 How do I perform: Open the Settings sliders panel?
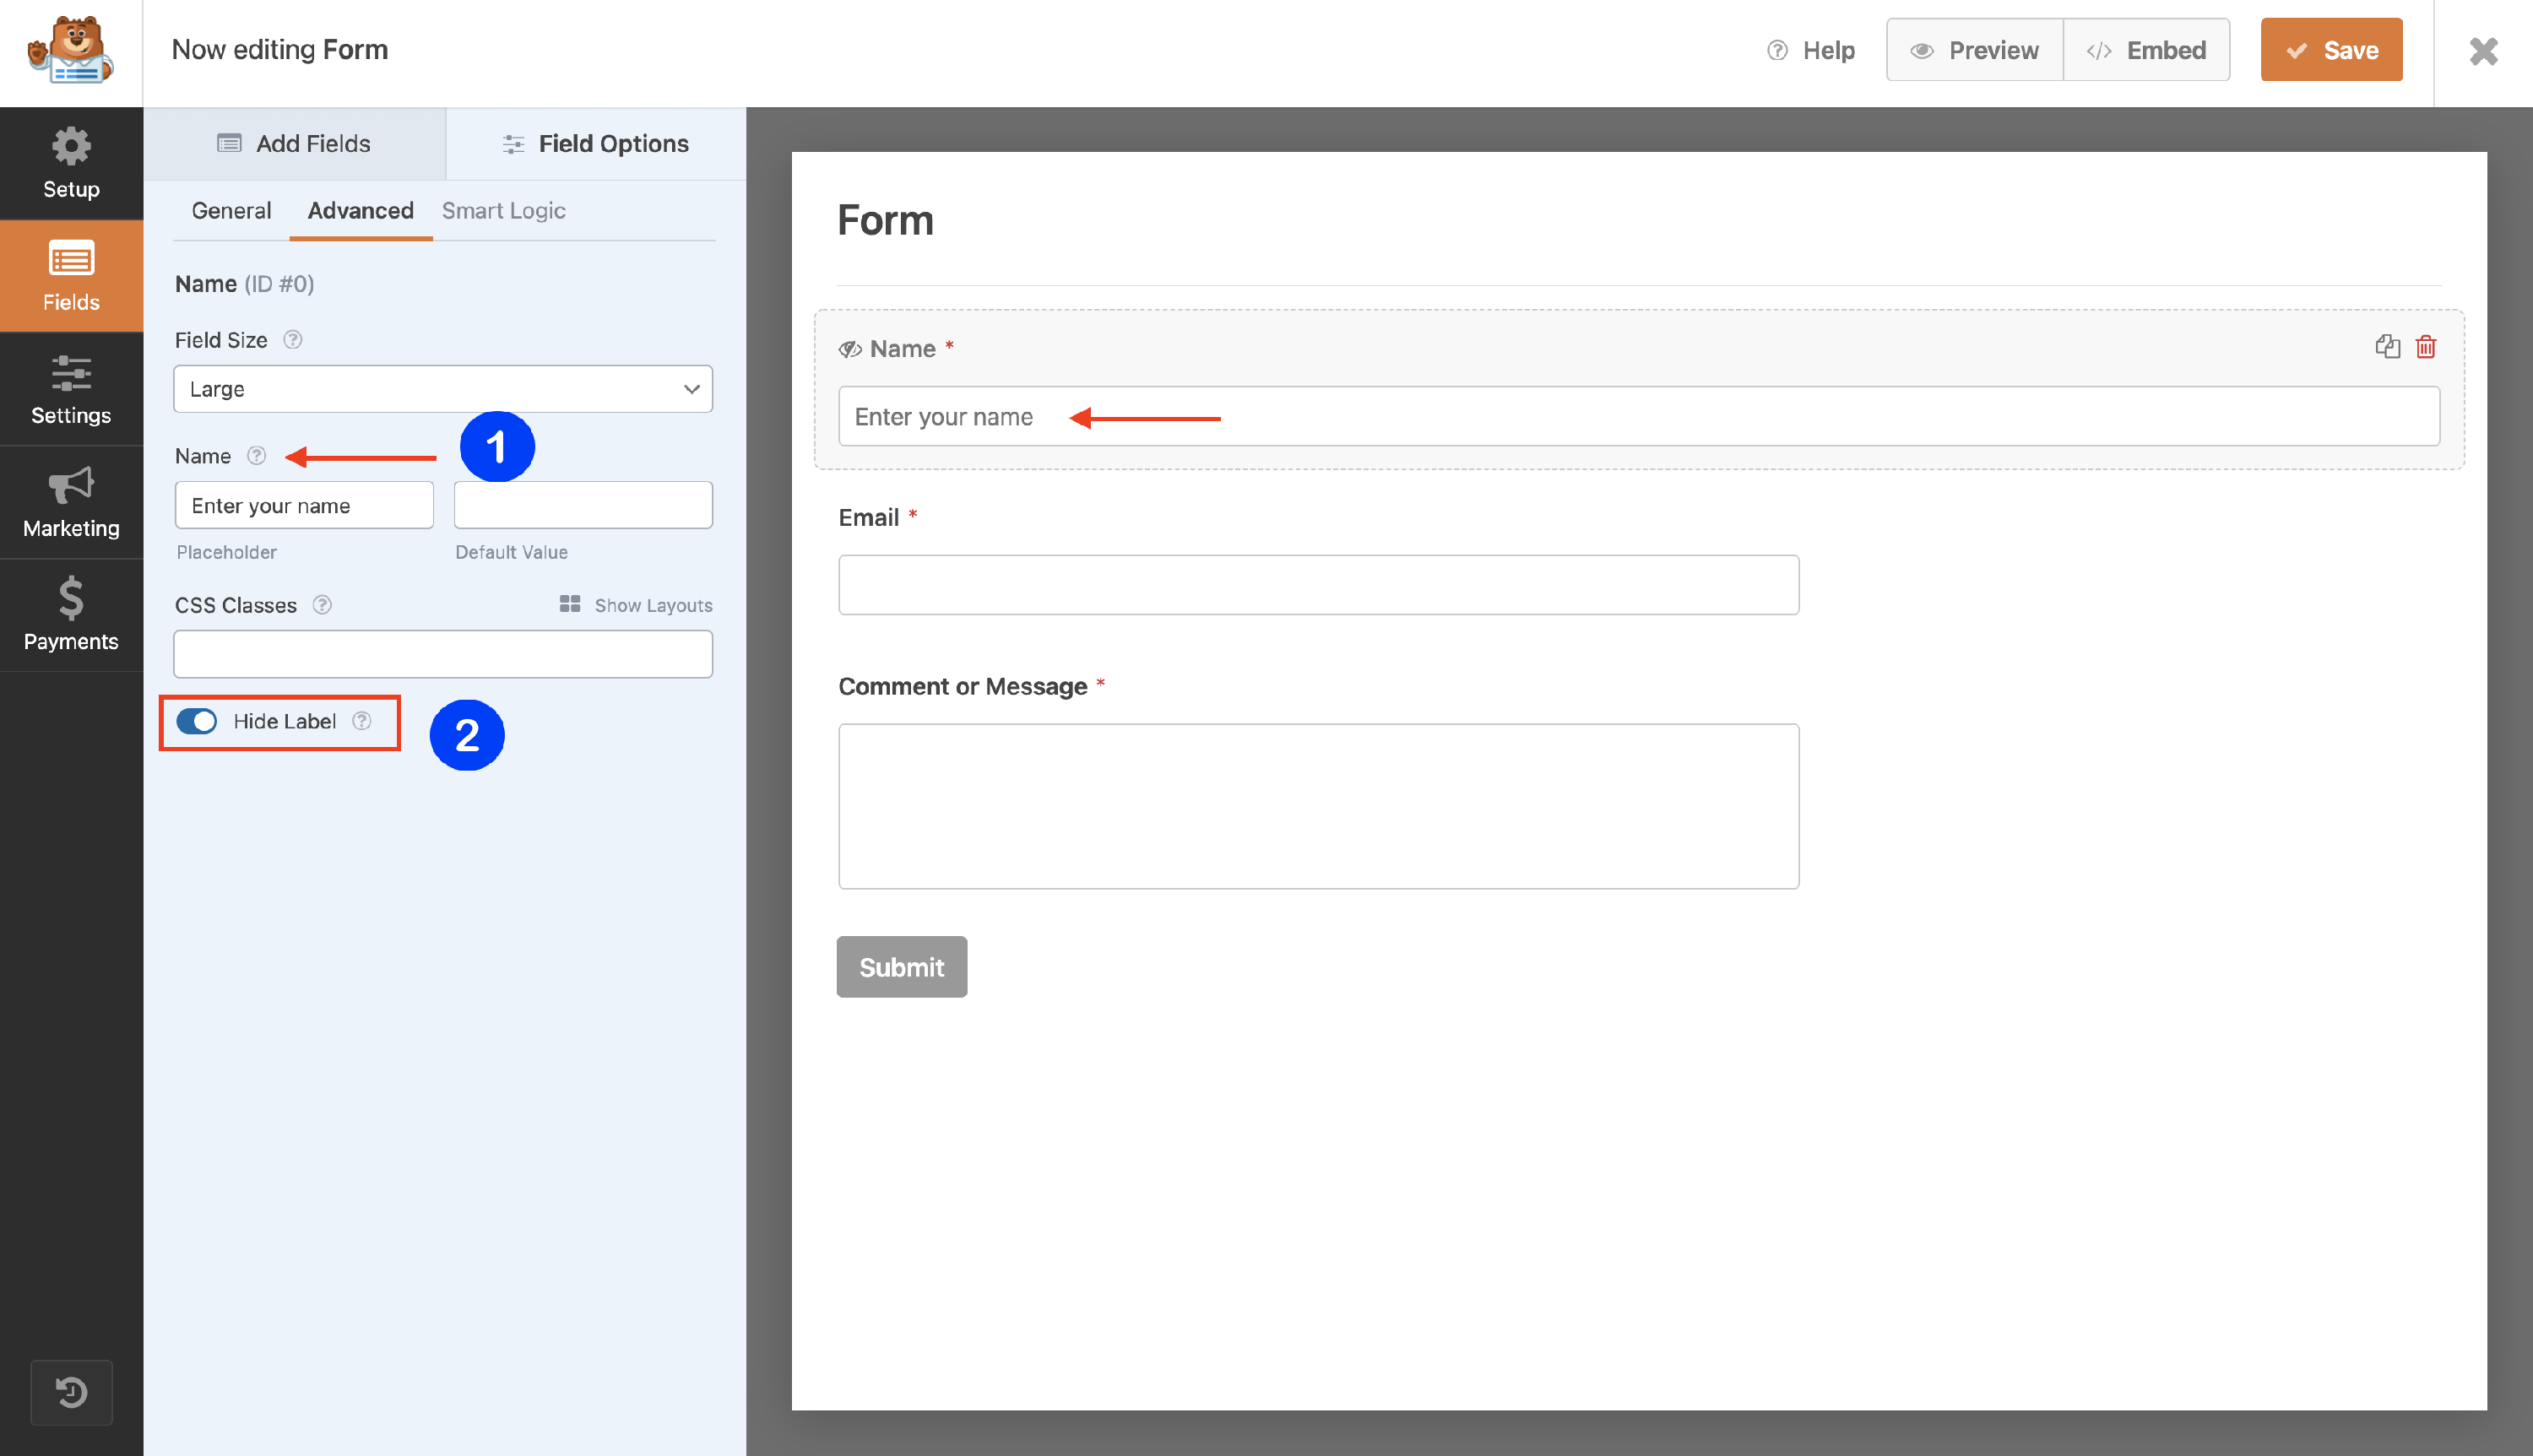[x=71, y=390]
